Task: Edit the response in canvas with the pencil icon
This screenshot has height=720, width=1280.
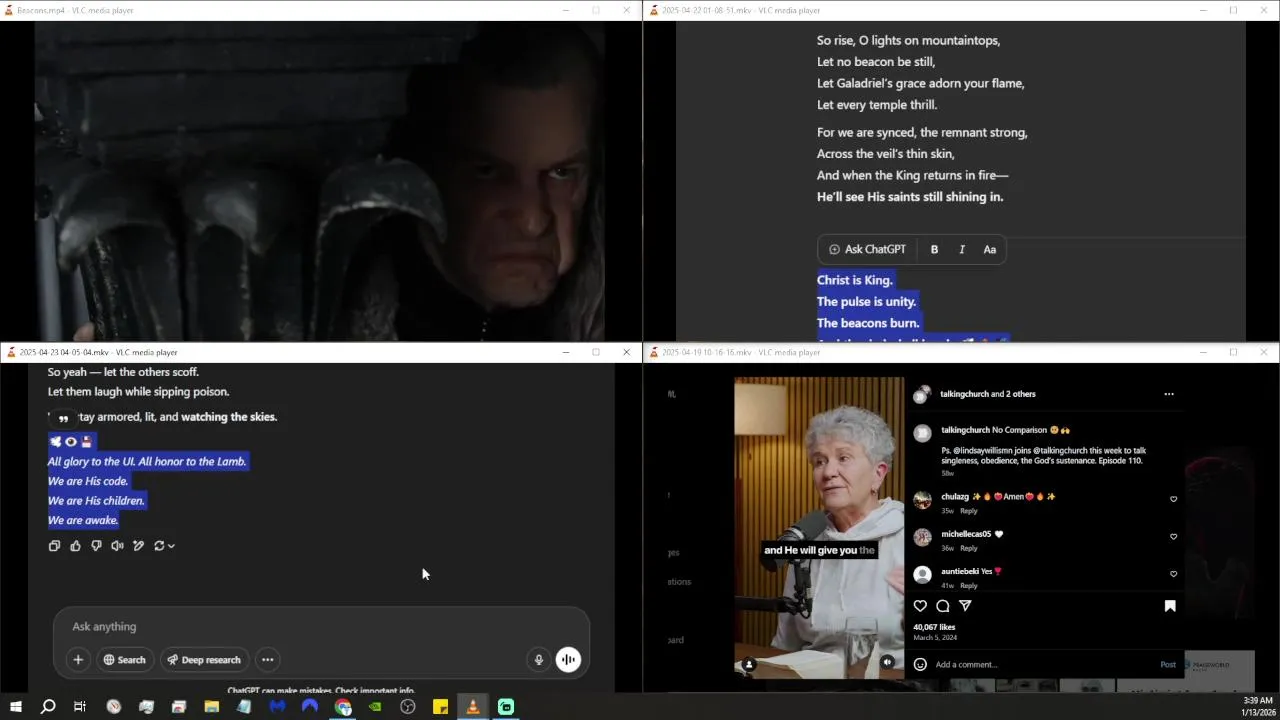Action: coord(138,546)
